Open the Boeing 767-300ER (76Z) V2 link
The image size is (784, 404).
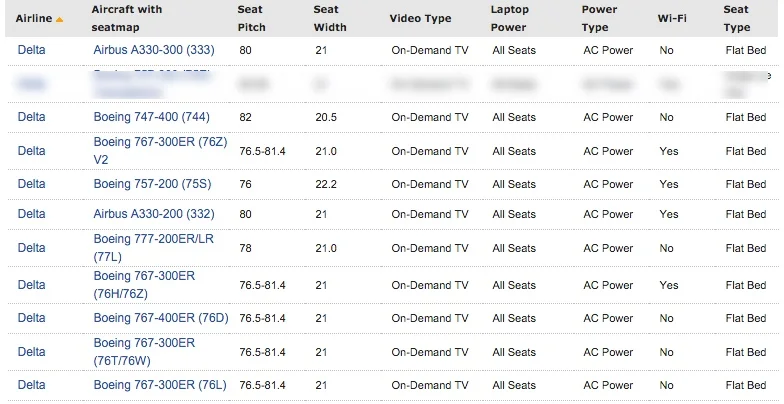[x=160, y=150]
